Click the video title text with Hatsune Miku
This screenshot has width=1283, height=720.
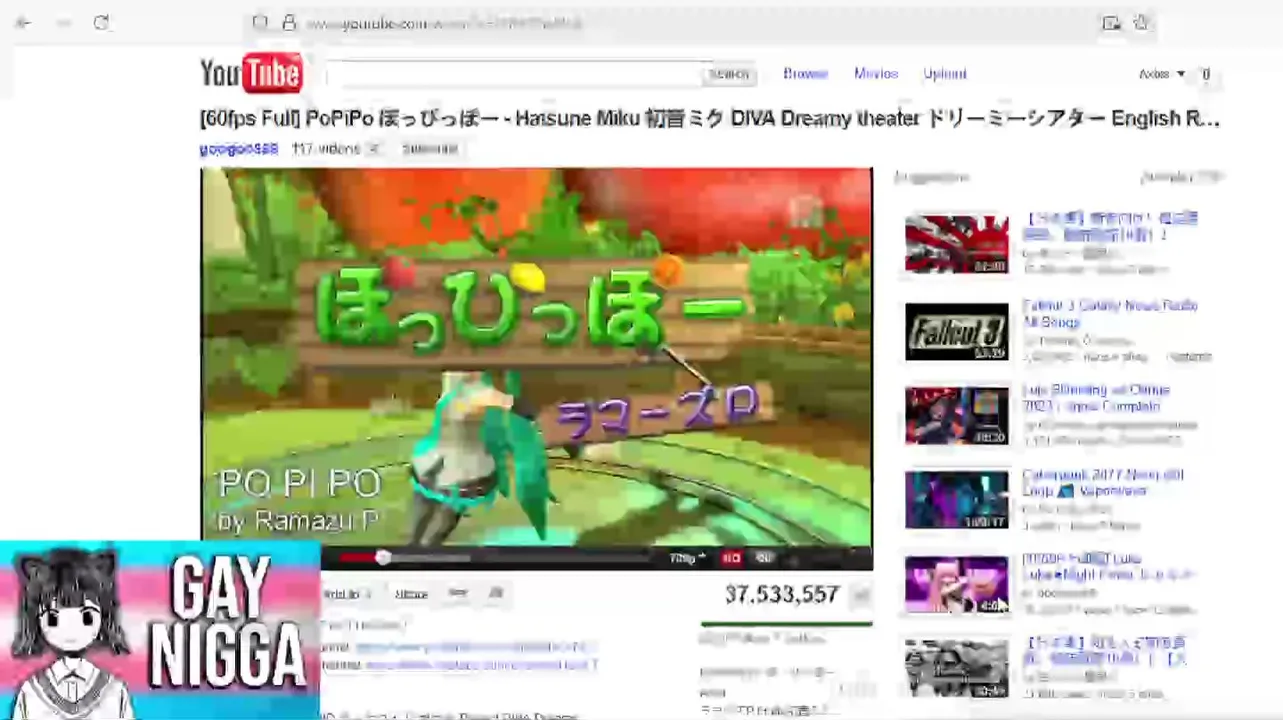[x=710, y=119]
